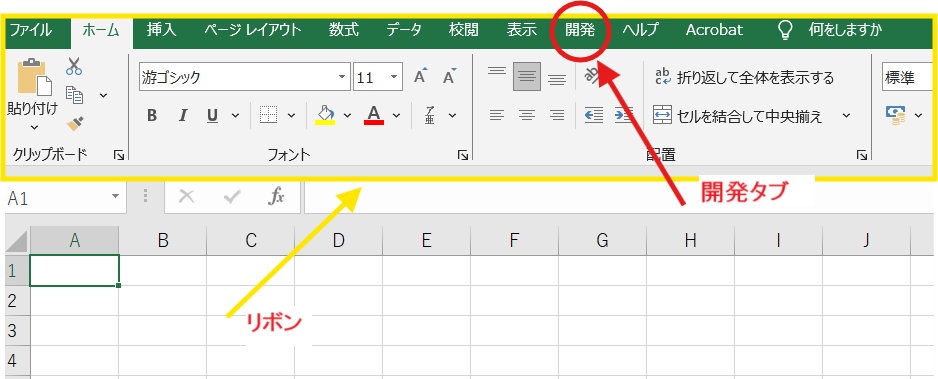The image size is (938, 379).
Task: Click the Decrease Indent icon
Action: click(x=593, y=115)
